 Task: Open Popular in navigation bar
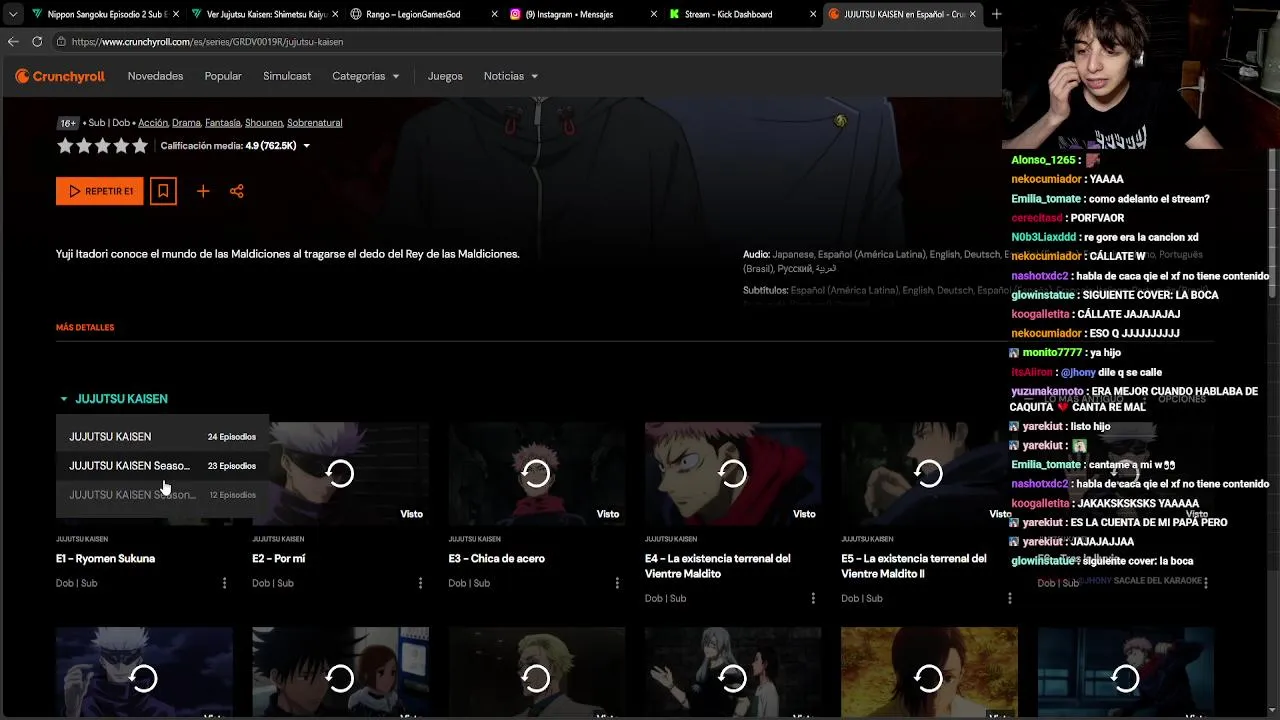click(x=223, y=76)
